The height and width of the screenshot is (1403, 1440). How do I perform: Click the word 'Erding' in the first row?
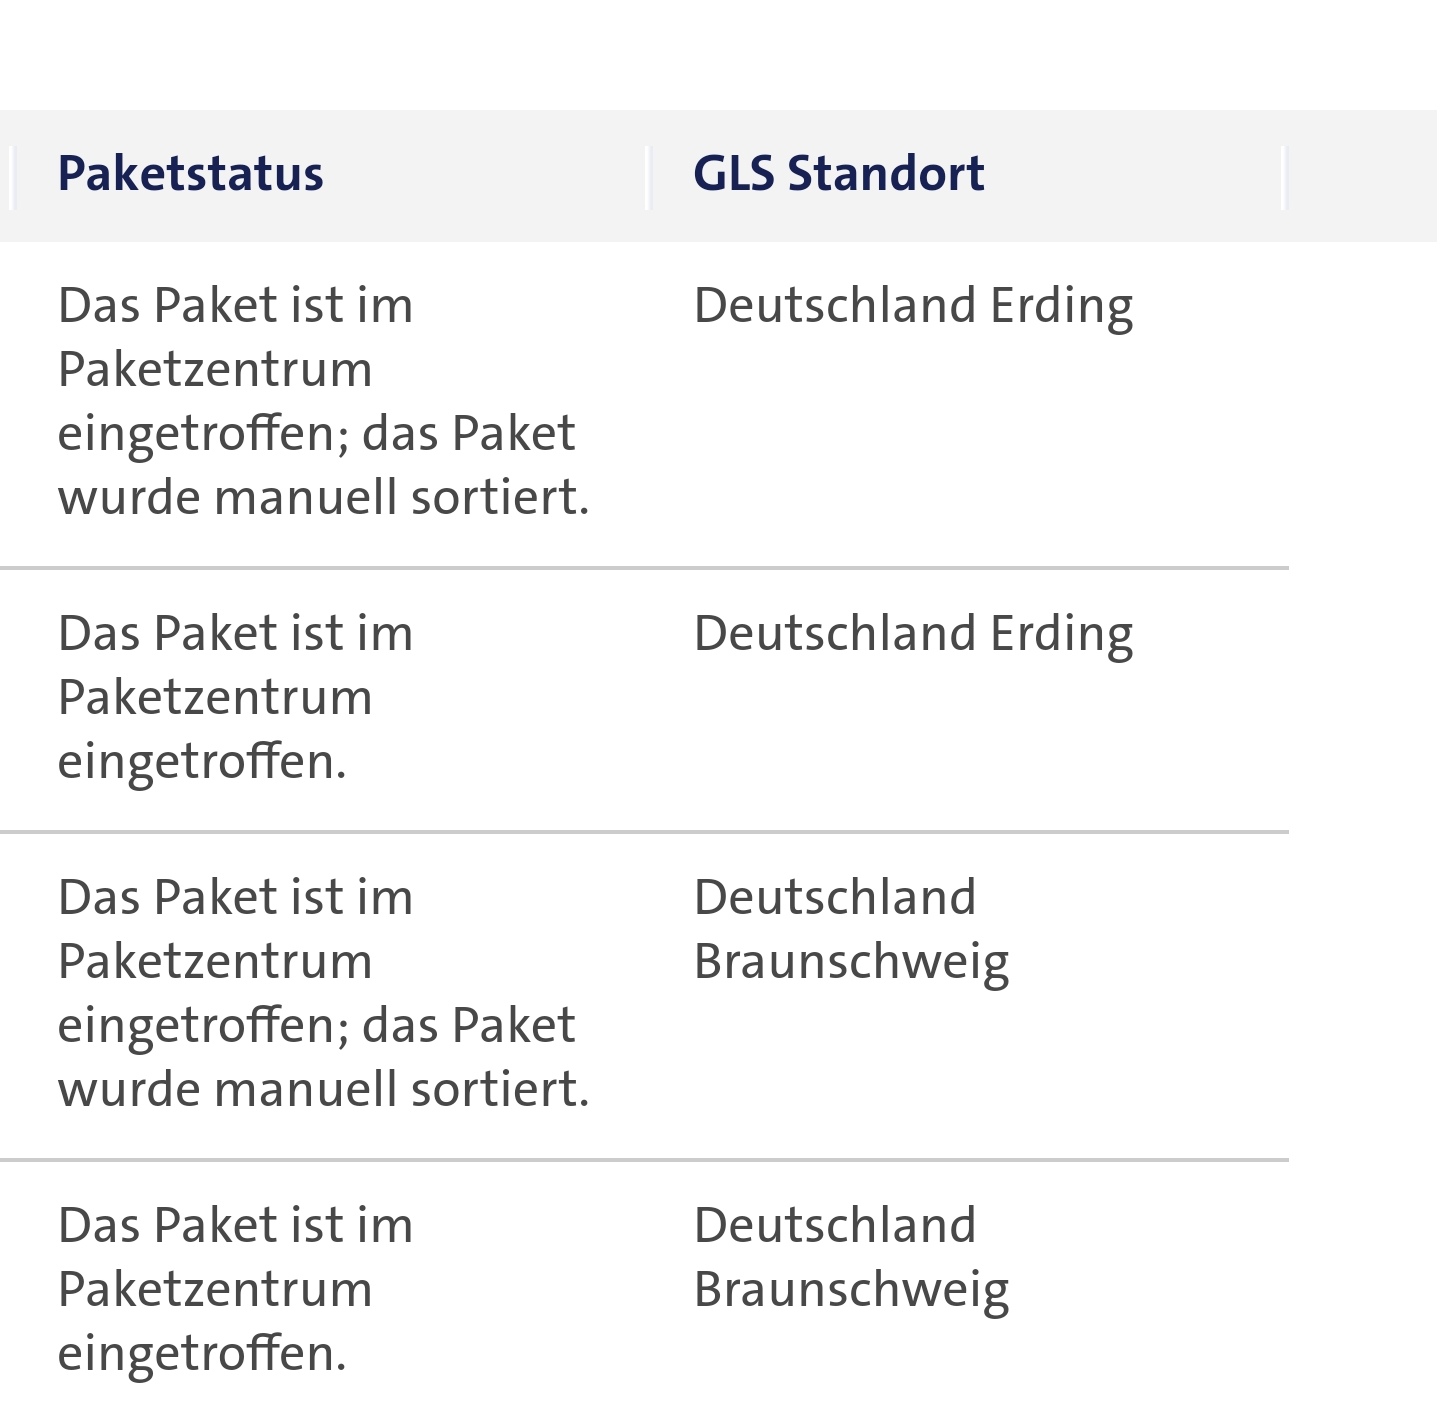1061,305
